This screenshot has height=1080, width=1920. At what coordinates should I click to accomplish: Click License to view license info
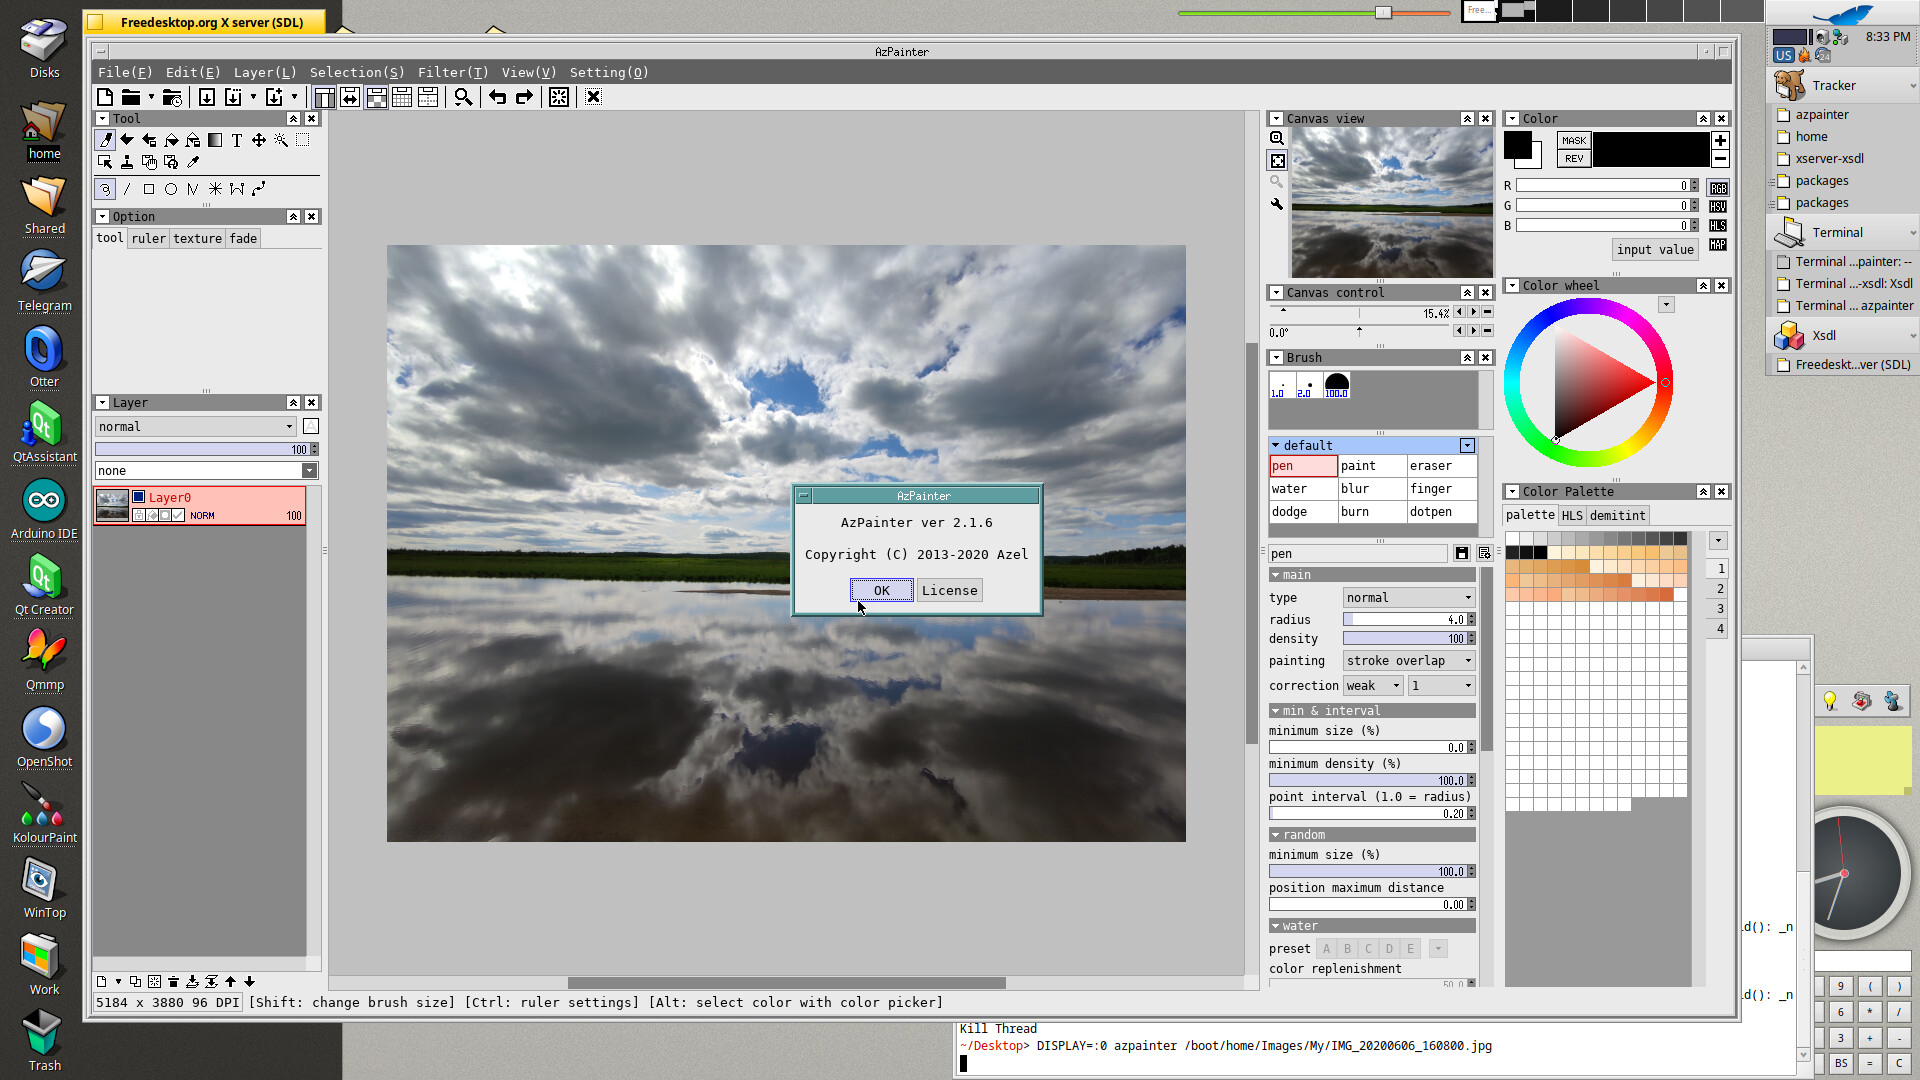(x=949, y=589)
